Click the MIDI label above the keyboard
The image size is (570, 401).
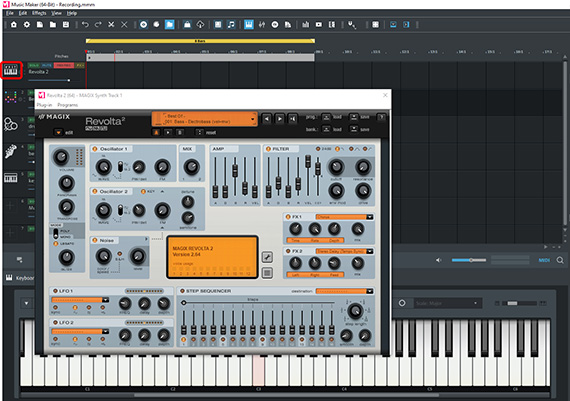544,260
